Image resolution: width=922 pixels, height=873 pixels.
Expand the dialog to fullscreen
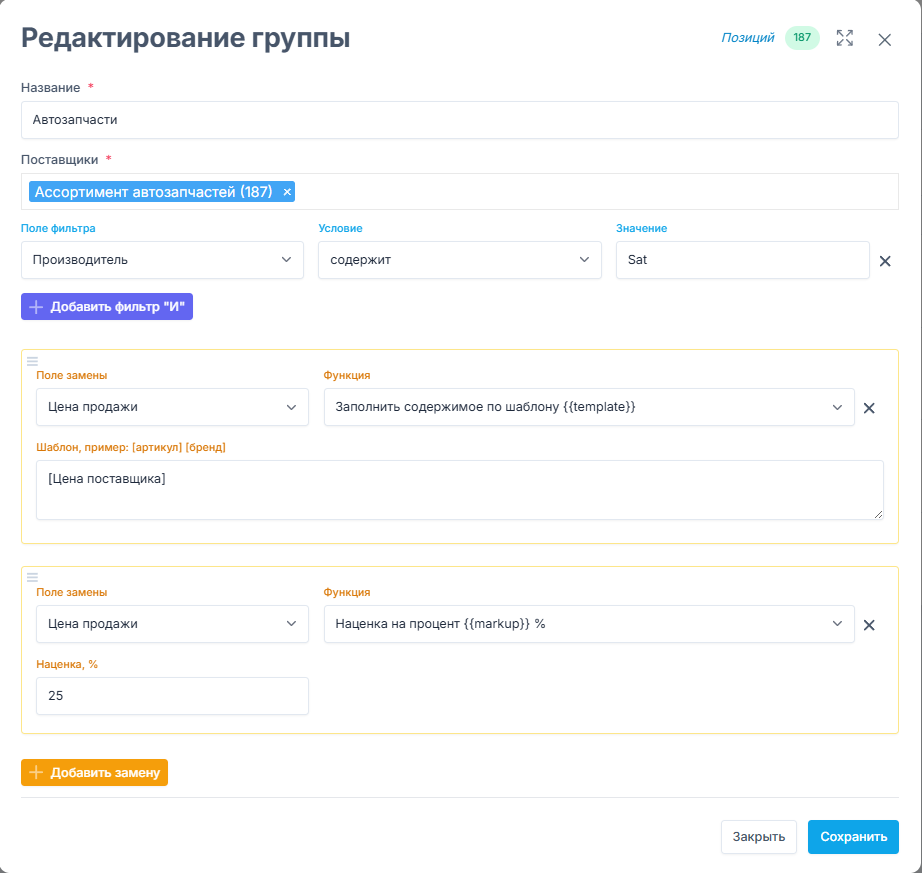(844, 38)
